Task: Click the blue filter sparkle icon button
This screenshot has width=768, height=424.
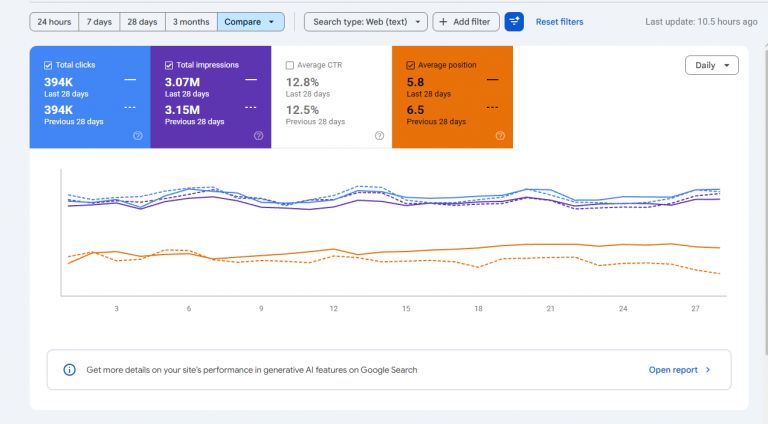Action: (514, 22)
